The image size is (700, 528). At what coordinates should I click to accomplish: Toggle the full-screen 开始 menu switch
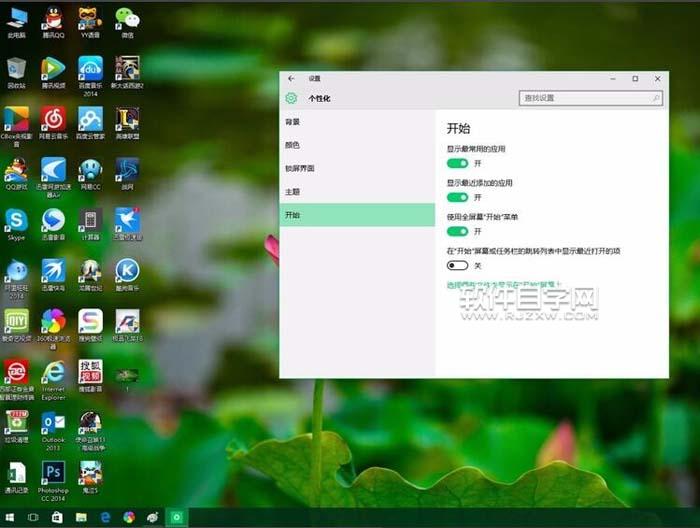click(x=457, y=231)
